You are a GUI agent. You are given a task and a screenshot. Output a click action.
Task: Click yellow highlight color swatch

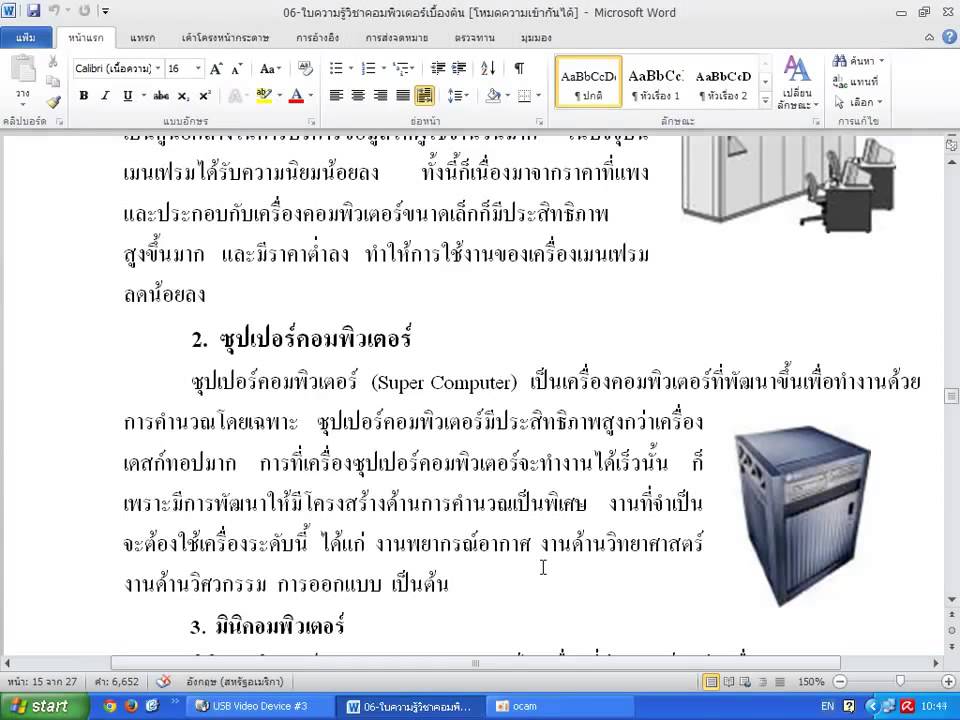point(264,96)
